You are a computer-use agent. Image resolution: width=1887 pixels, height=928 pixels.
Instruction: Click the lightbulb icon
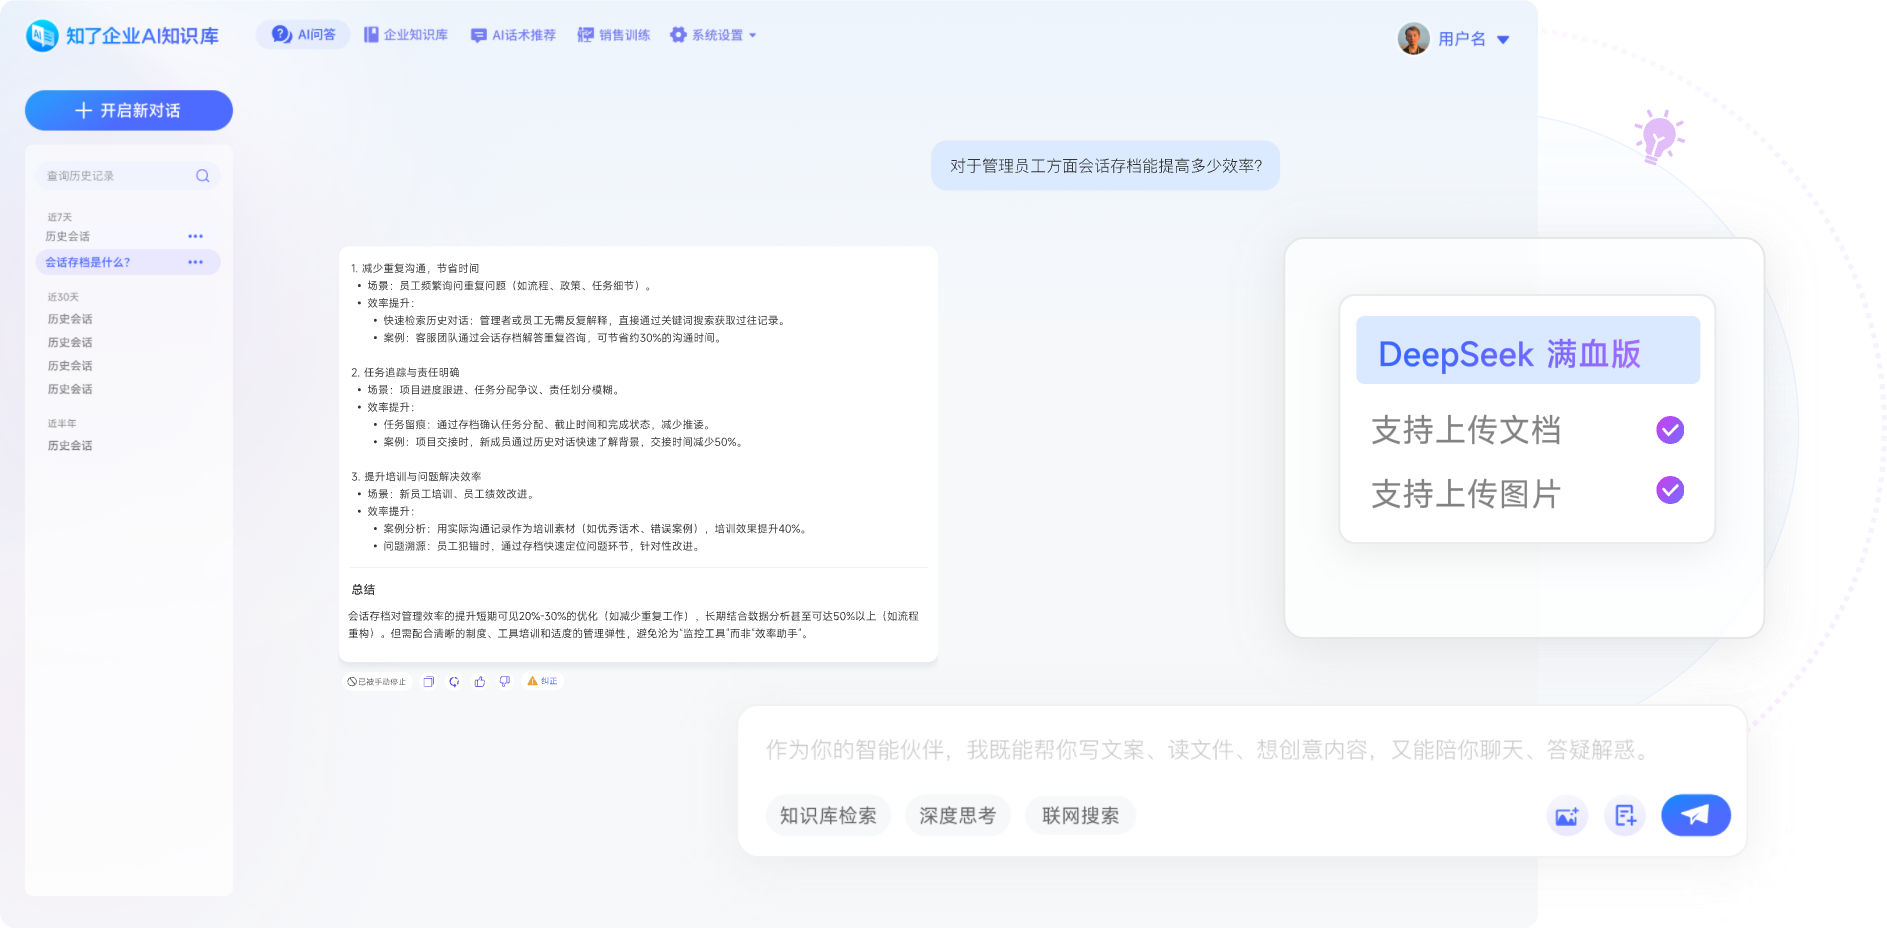[1658, 137]
